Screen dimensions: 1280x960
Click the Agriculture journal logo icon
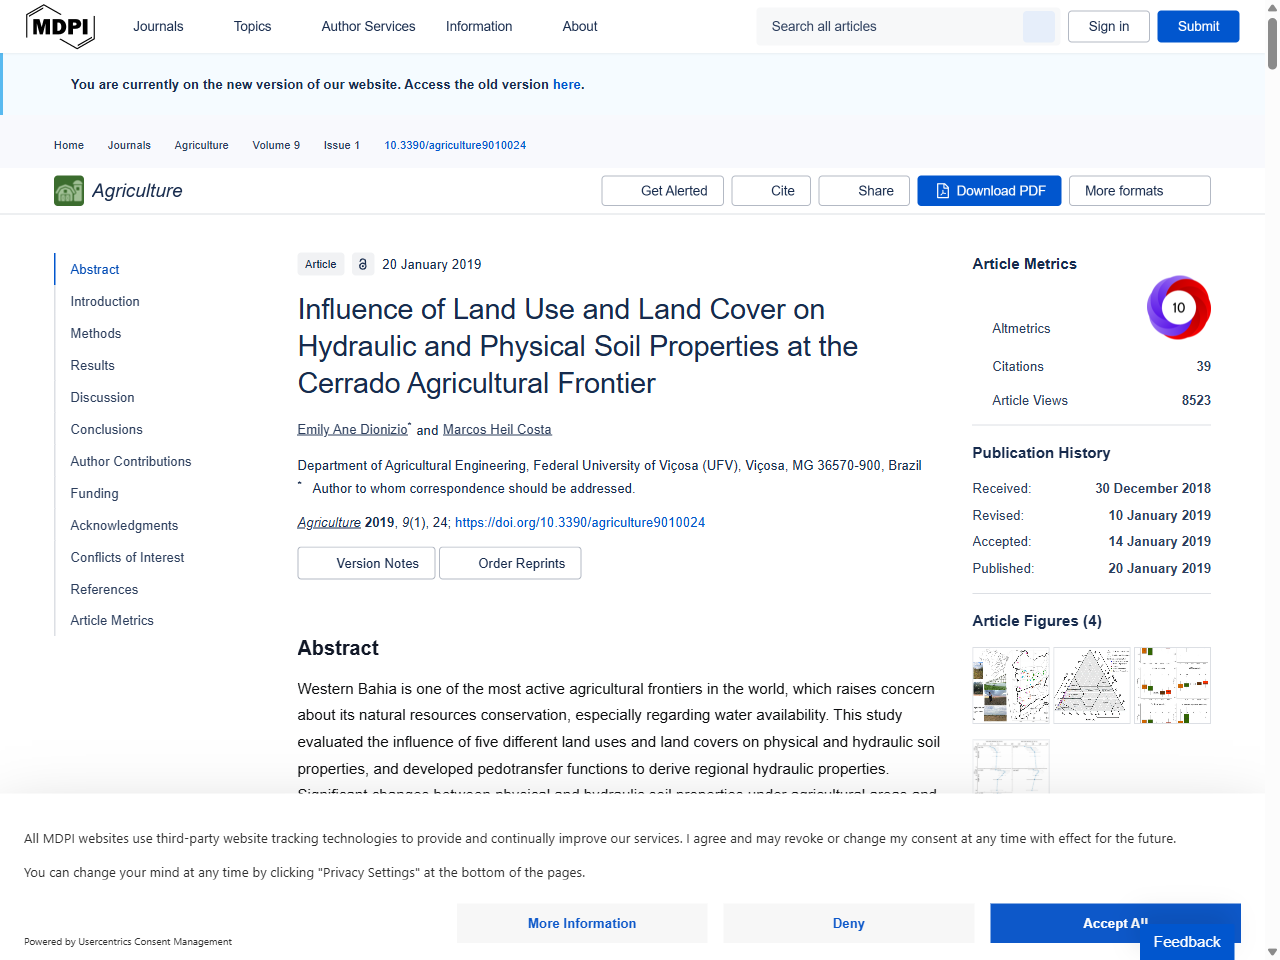tap(67, 190)
